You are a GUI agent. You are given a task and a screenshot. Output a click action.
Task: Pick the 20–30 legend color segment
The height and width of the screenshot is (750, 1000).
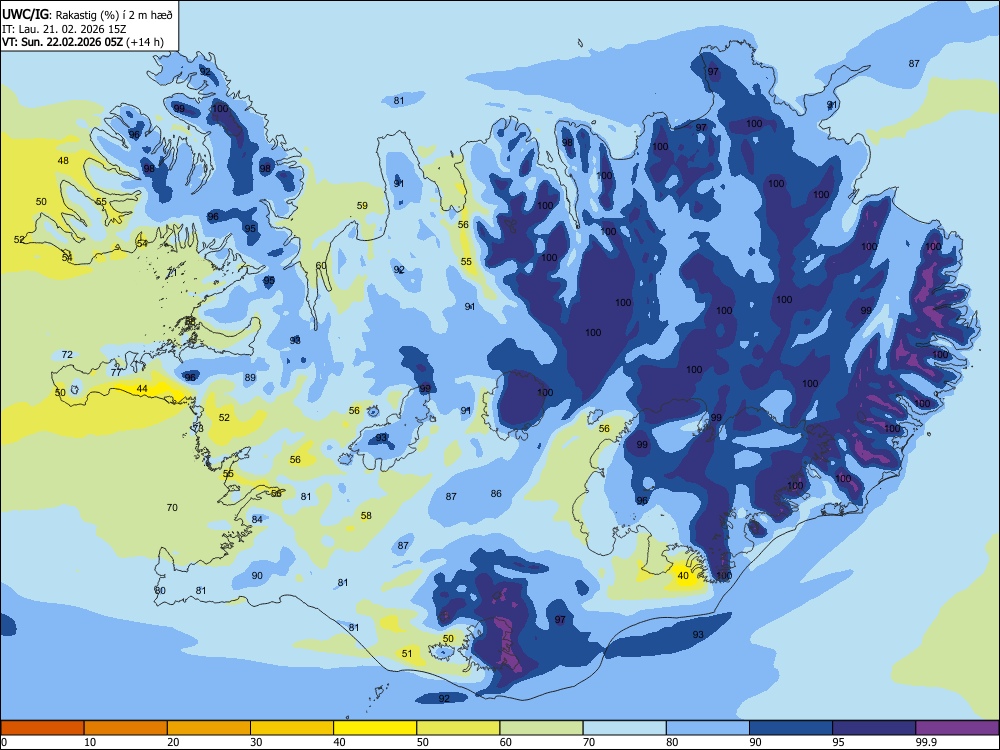(x=209, y=728)
